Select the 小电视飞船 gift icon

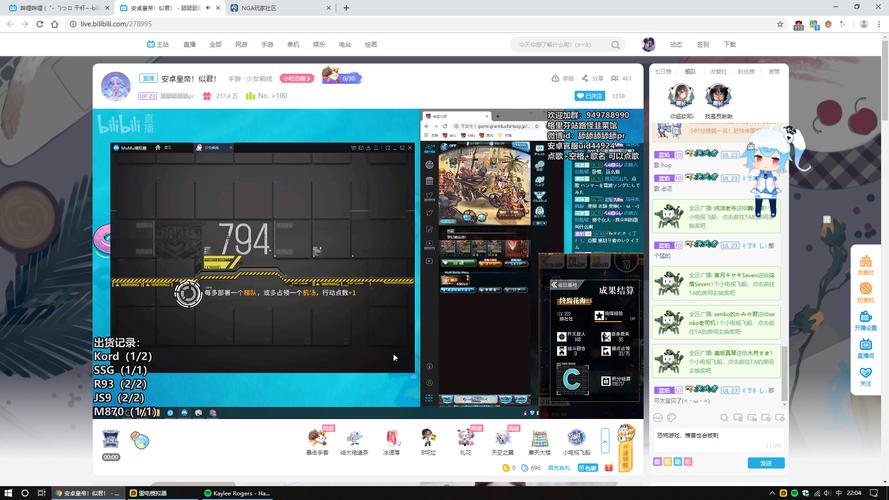point(575,439)
